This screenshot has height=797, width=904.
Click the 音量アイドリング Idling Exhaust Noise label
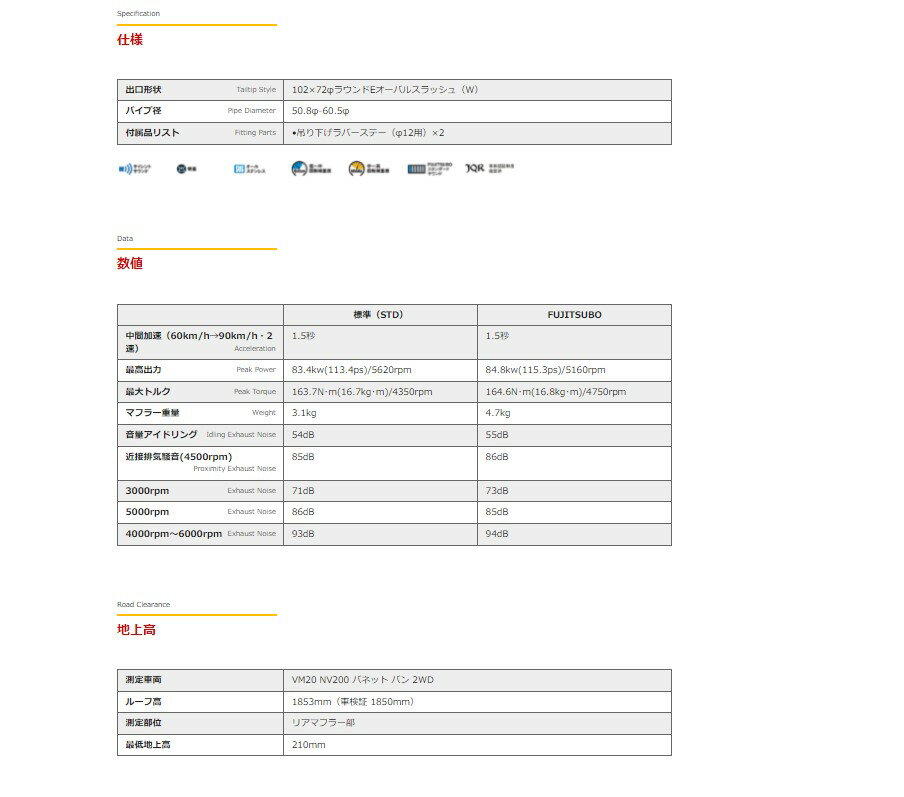[x=200, y=435]
